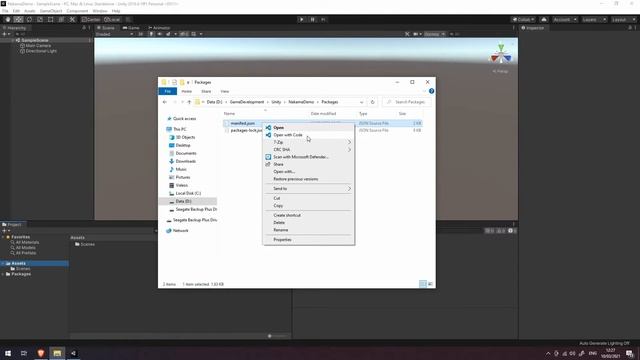Select SampleScene in the Hierarchy
This screenshot has height=360, width=640.
coord(35,40)
